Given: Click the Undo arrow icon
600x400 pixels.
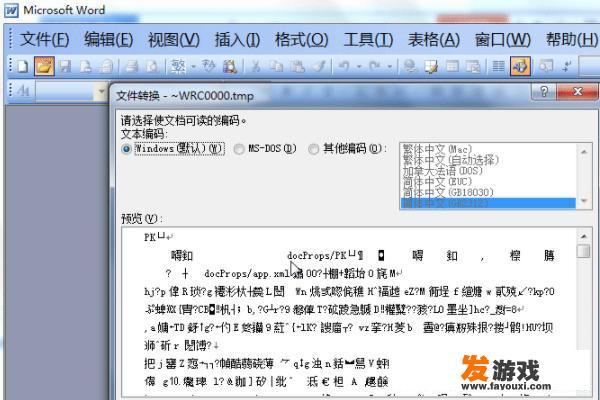Looking at the screenshot, I should [344, 67].
